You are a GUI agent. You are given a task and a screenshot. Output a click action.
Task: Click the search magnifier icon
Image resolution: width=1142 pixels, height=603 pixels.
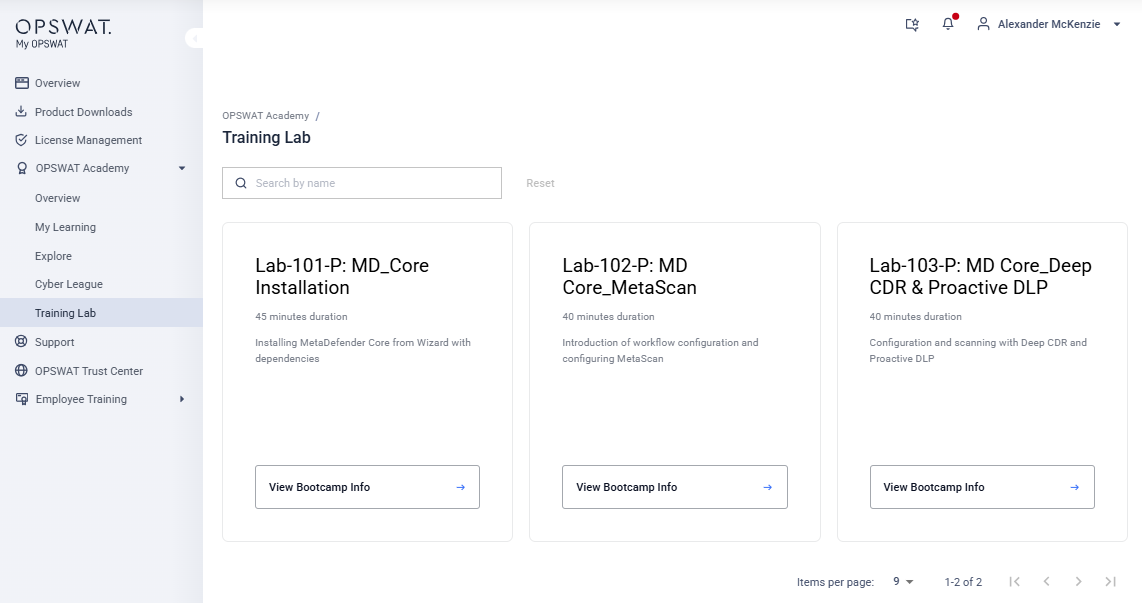(x=241, y=183)
